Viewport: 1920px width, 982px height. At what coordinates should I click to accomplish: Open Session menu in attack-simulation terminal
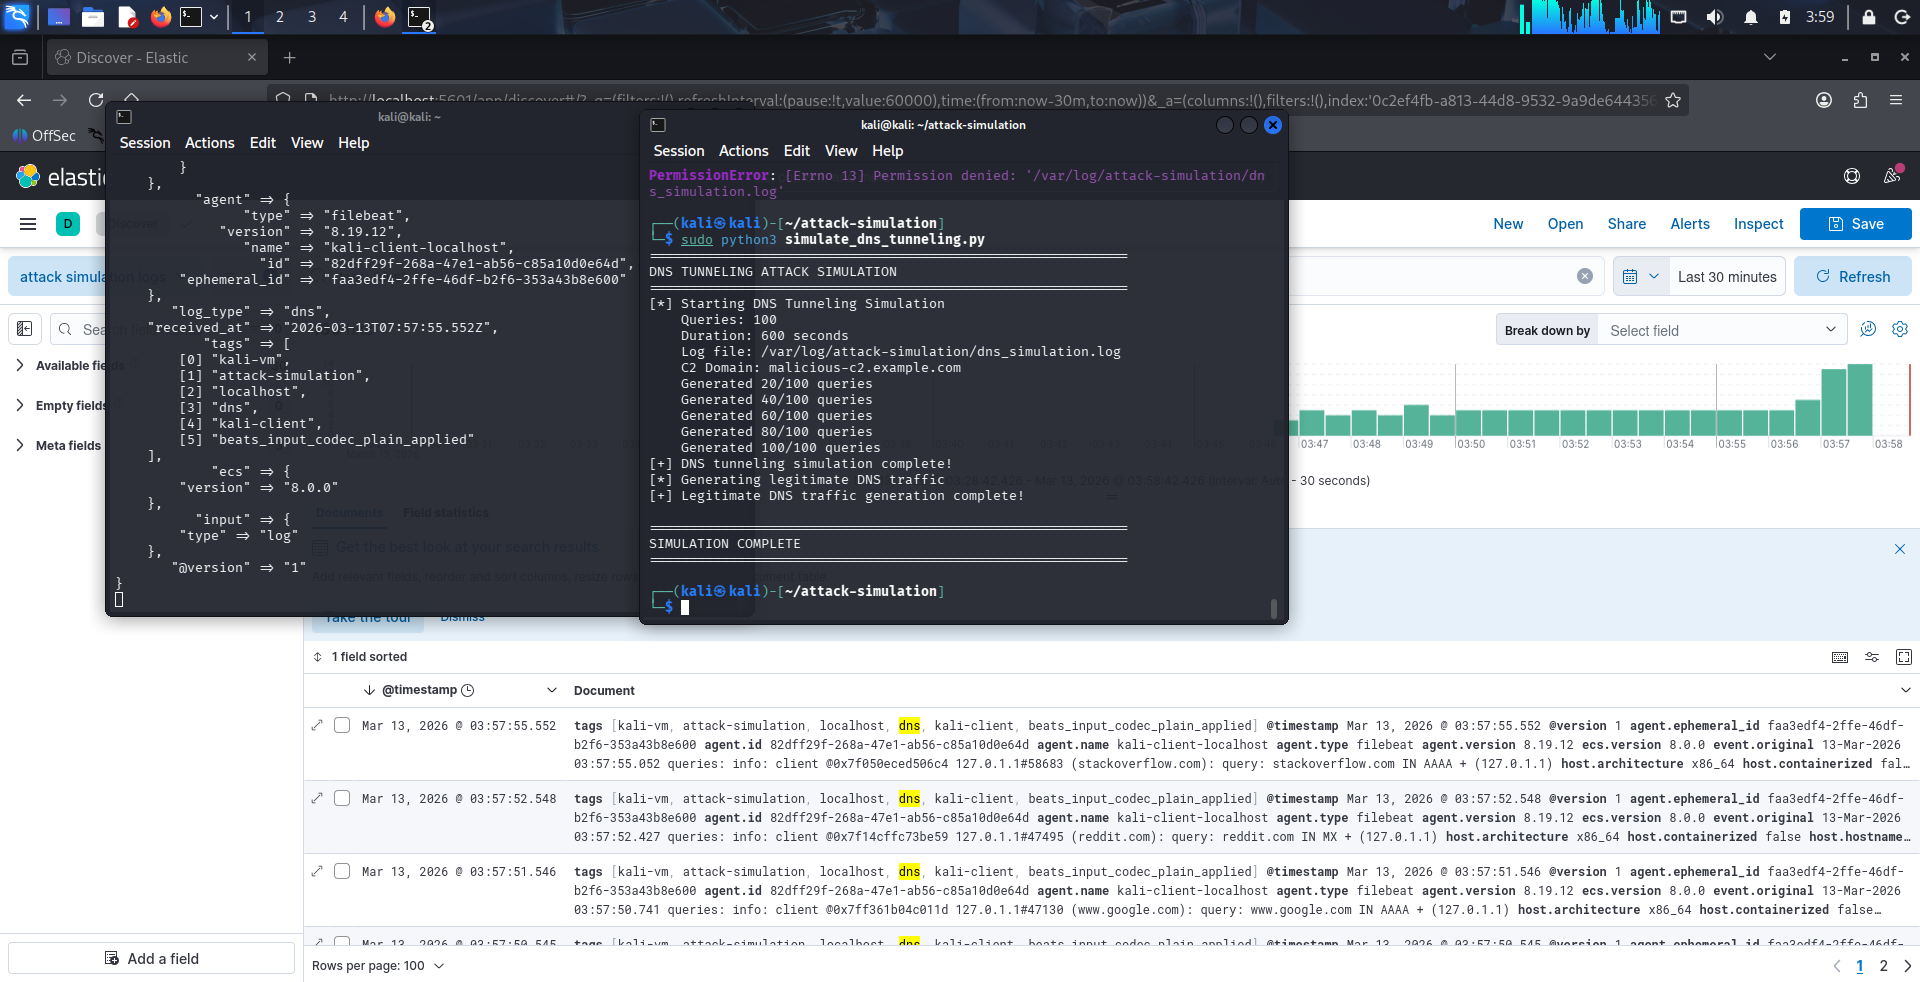click(x=679, y=151)
